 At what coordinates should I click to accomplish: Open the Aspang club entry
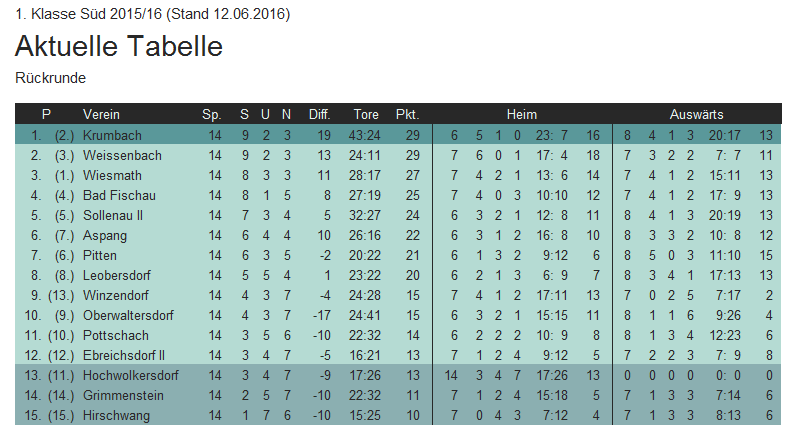tap(105, 235)
